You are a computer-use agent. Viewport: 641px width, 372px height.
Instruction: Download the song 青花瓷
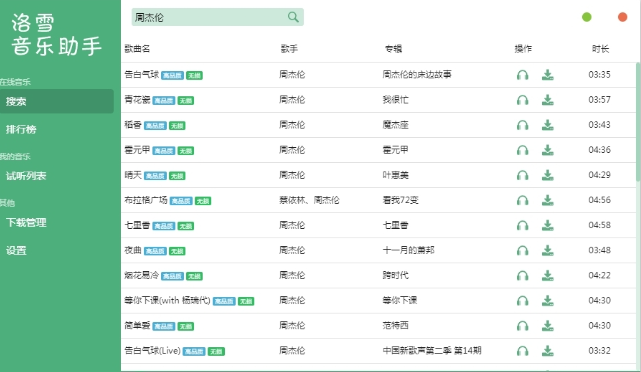[x=548, y=100]
